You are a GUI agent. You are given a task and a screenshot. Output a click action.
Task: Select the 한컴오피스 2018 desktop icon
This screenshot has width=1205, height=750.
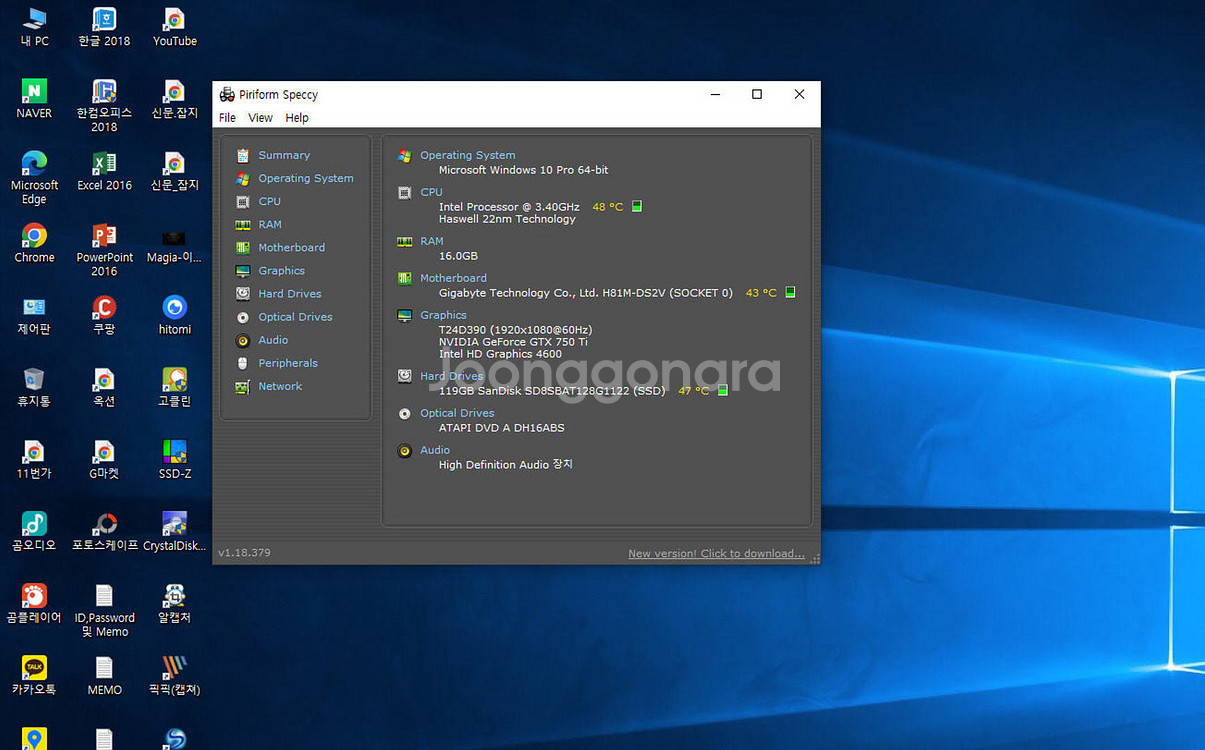tap(104, 105)
